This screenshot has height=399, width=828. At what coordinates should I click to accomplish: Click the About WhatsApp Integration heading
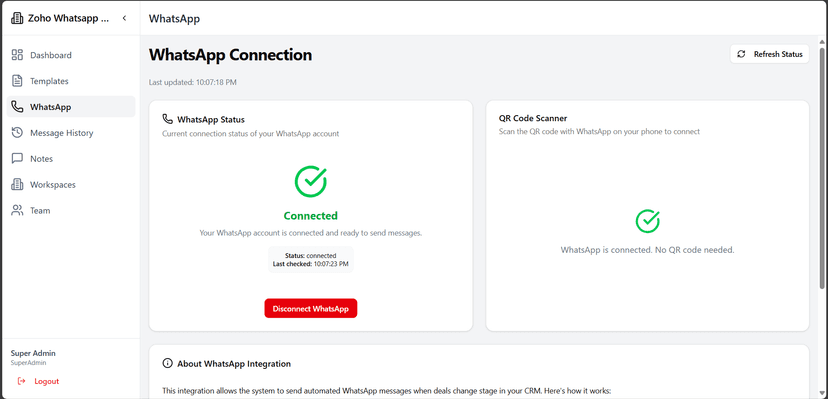point(234,364)
